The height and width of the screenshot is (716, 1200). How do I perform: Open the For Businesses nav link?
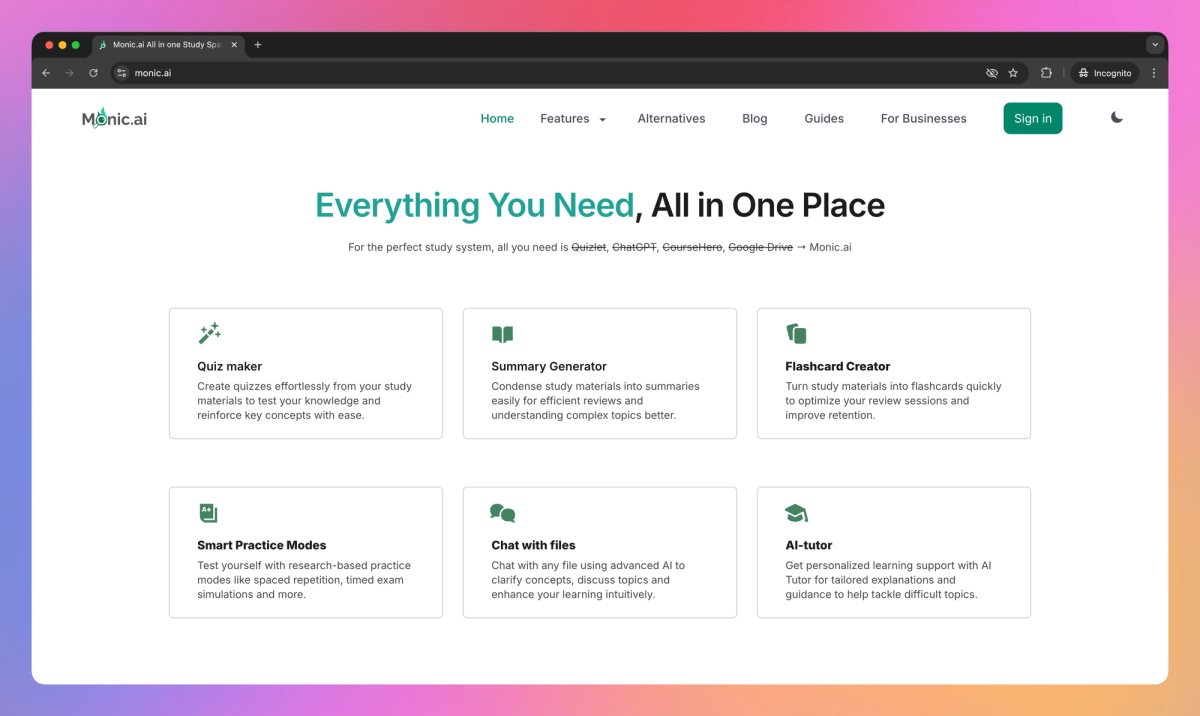click(x=923, y=118)
